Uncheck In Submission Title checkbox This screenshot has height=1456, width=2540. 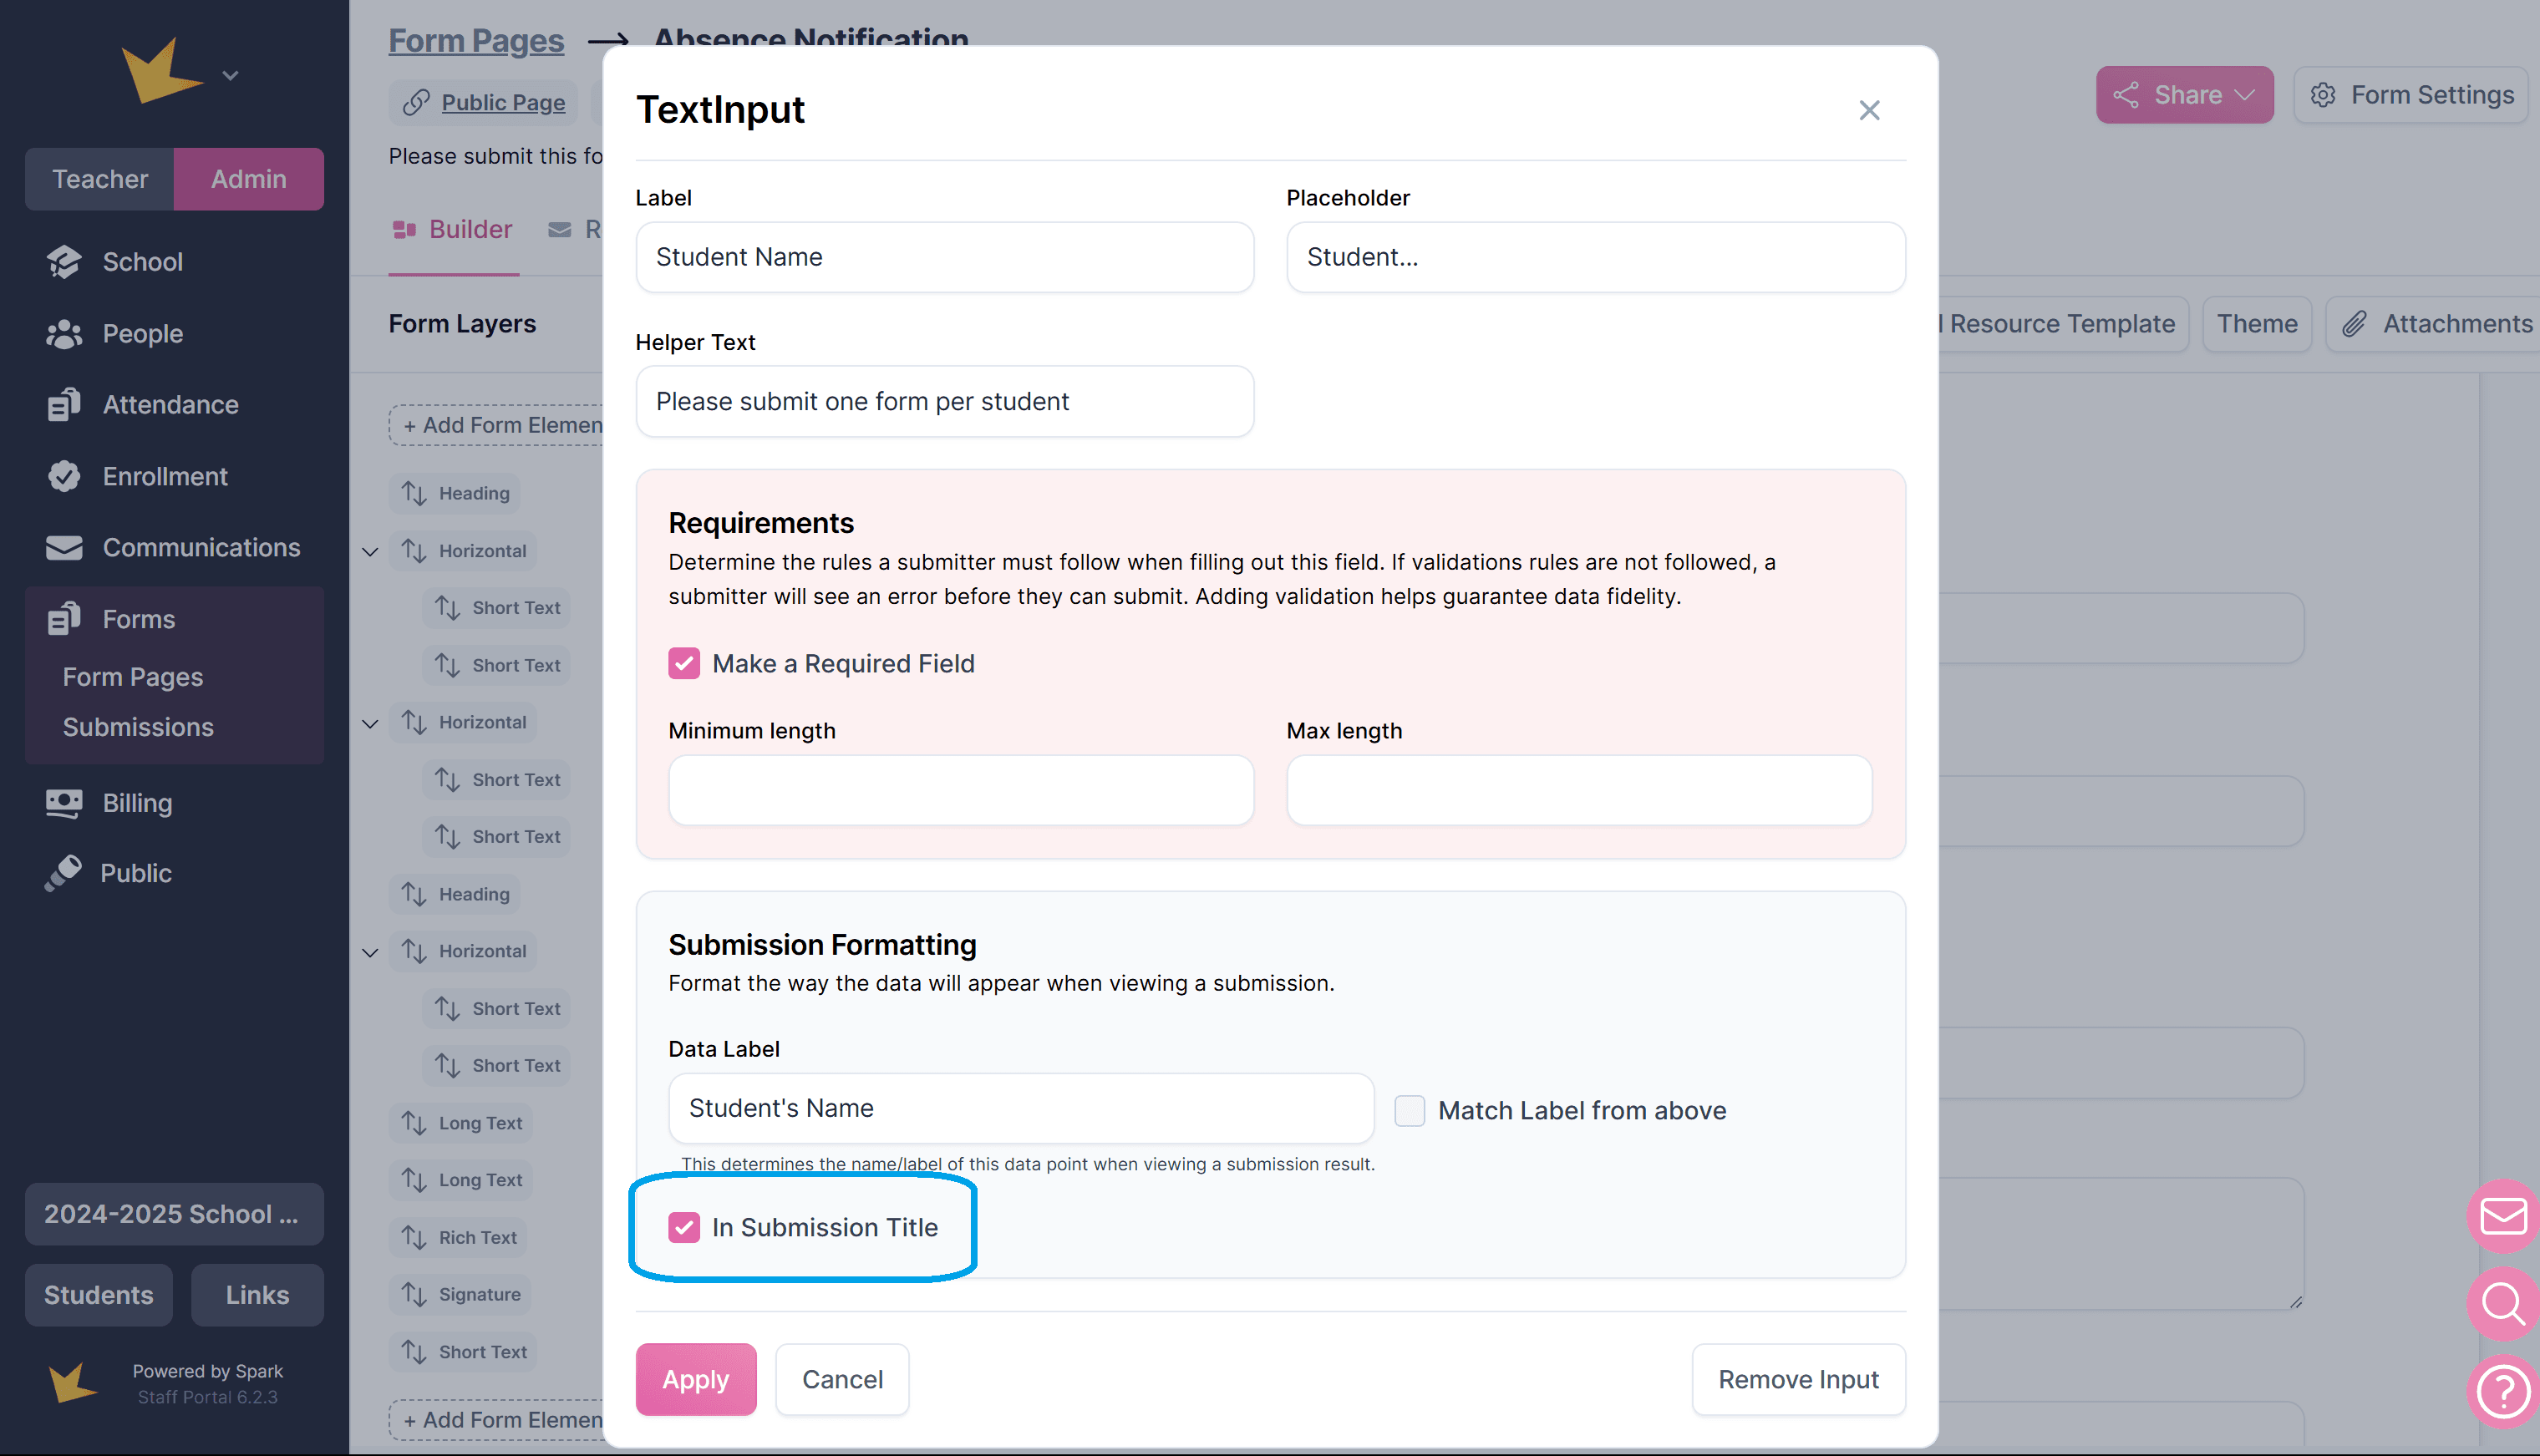684,1227
